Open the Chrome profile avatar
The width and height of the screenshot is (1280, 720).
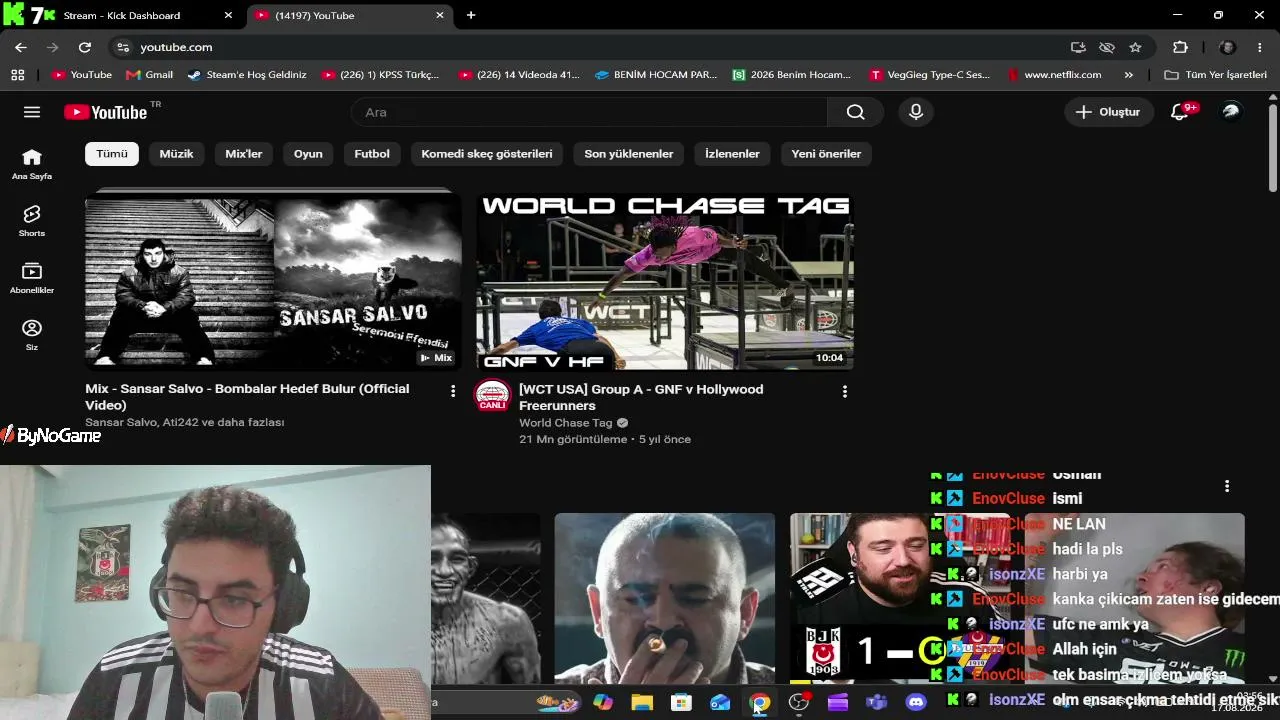pyautogui.click(x=1228, y=47)
